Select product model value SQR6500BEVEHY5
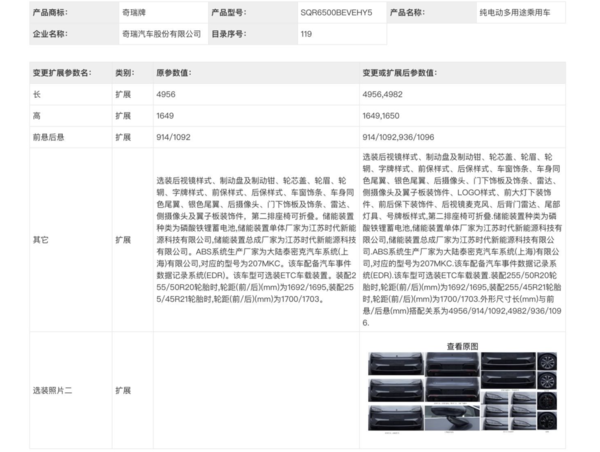Viewport: 600px width, 452px height. (336, 13)
